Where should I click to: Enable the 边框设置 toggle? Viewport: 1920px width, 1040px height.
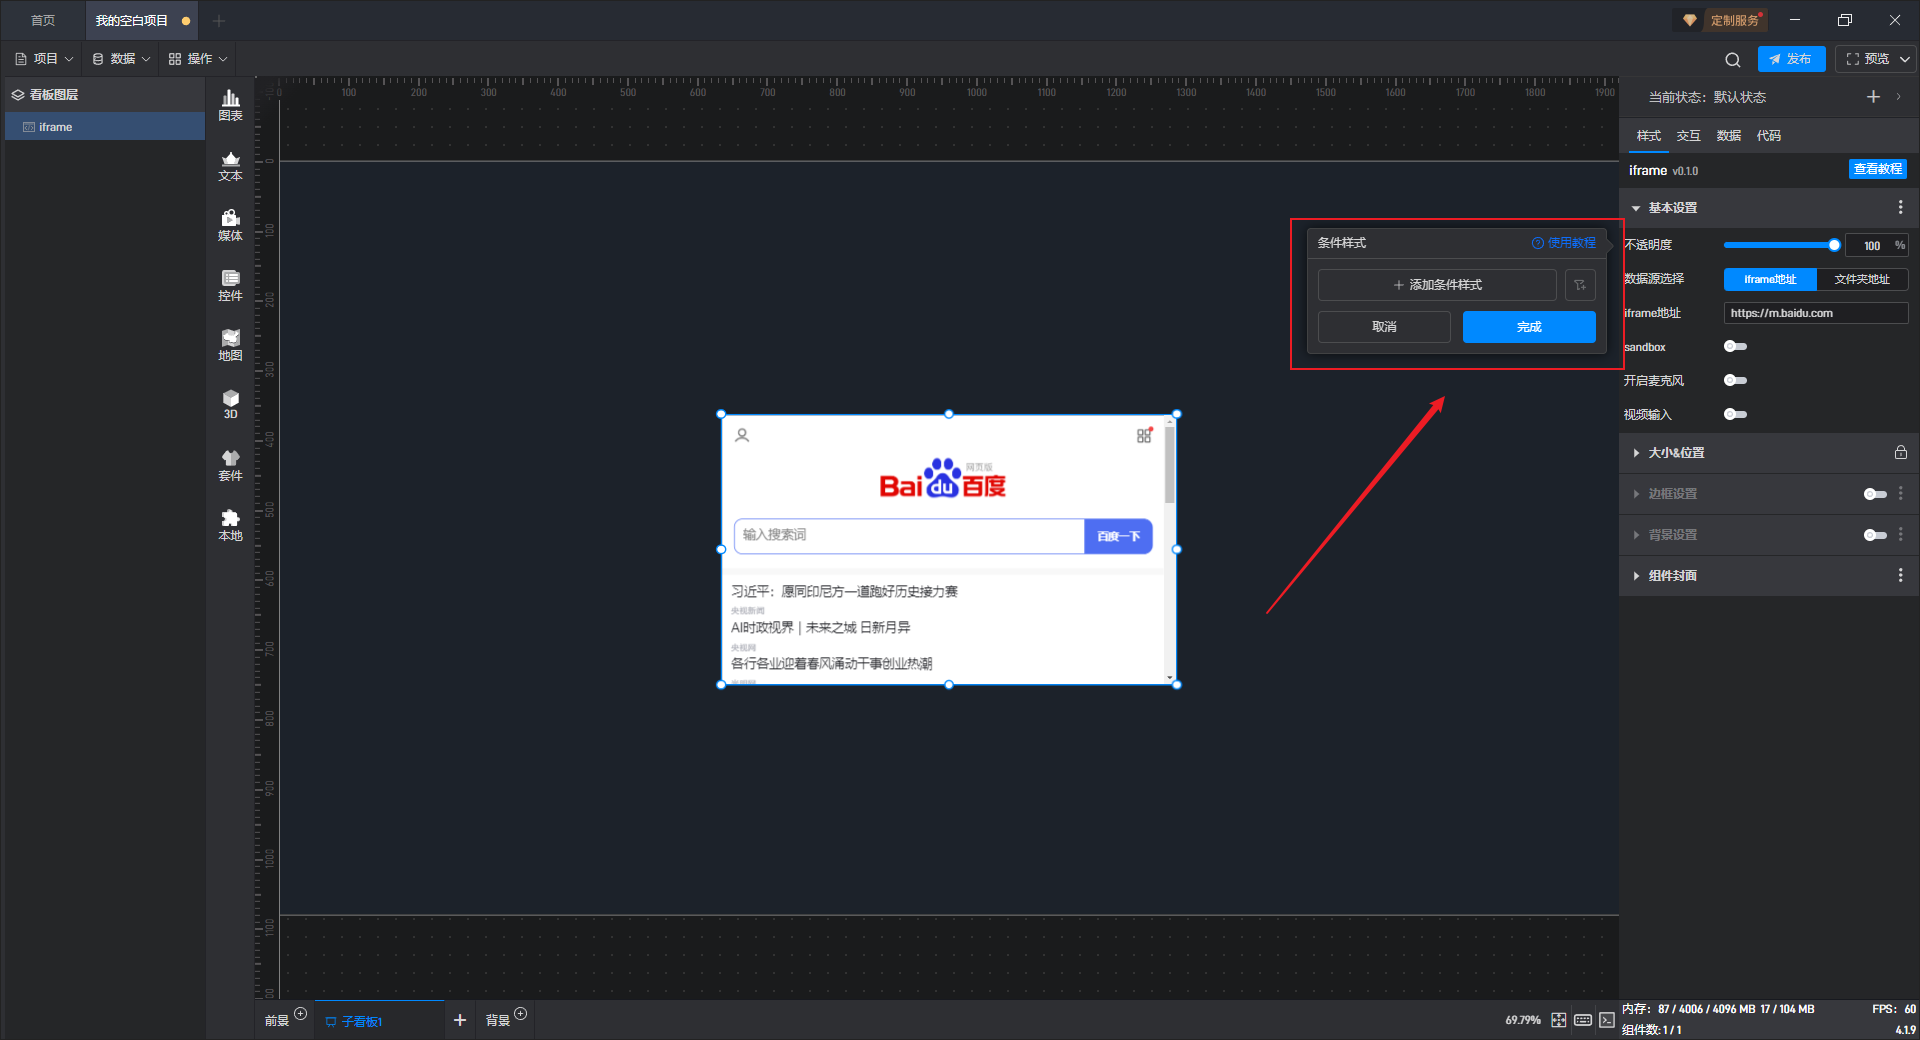click(x=1875, y=494)
